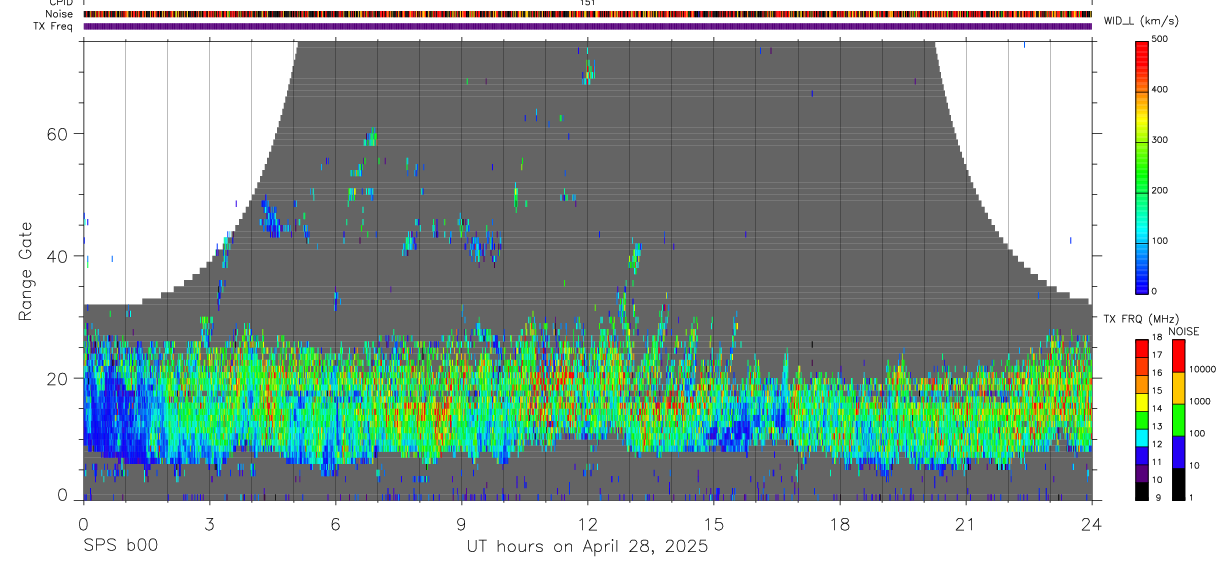Viewport: 1228px width, 567px height.
Task: Click the purple TX Freq strip
Action: coord(587,26)
